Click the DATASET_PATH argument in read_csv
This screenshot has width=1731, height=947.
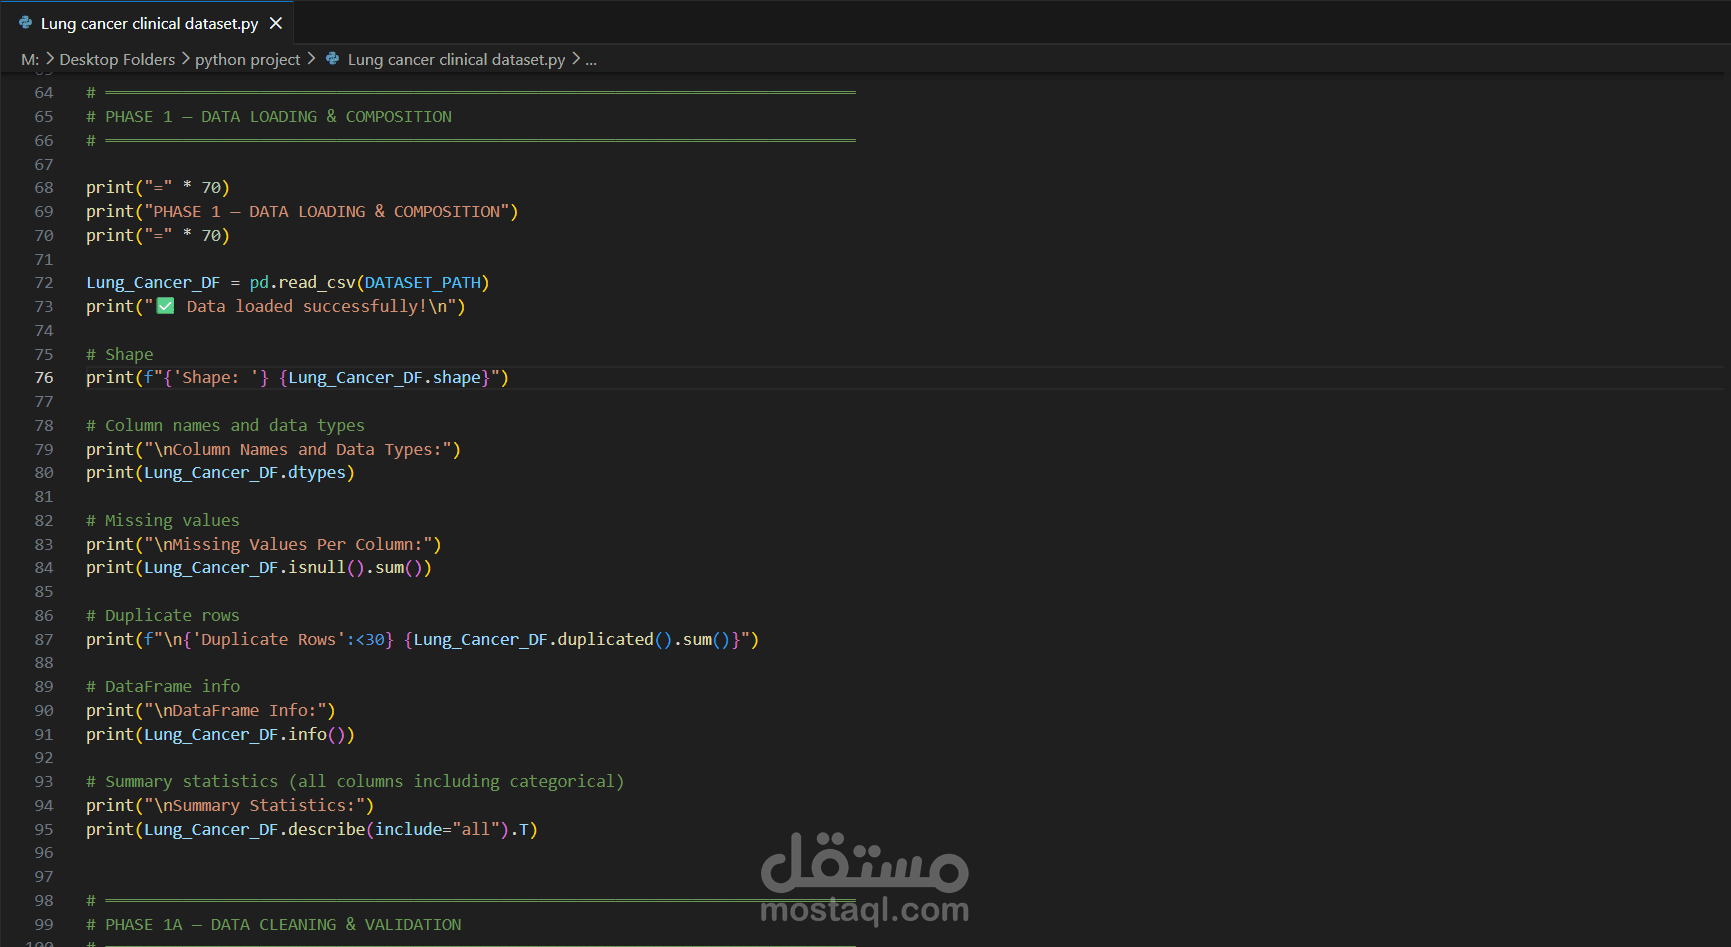pos(423,283)
